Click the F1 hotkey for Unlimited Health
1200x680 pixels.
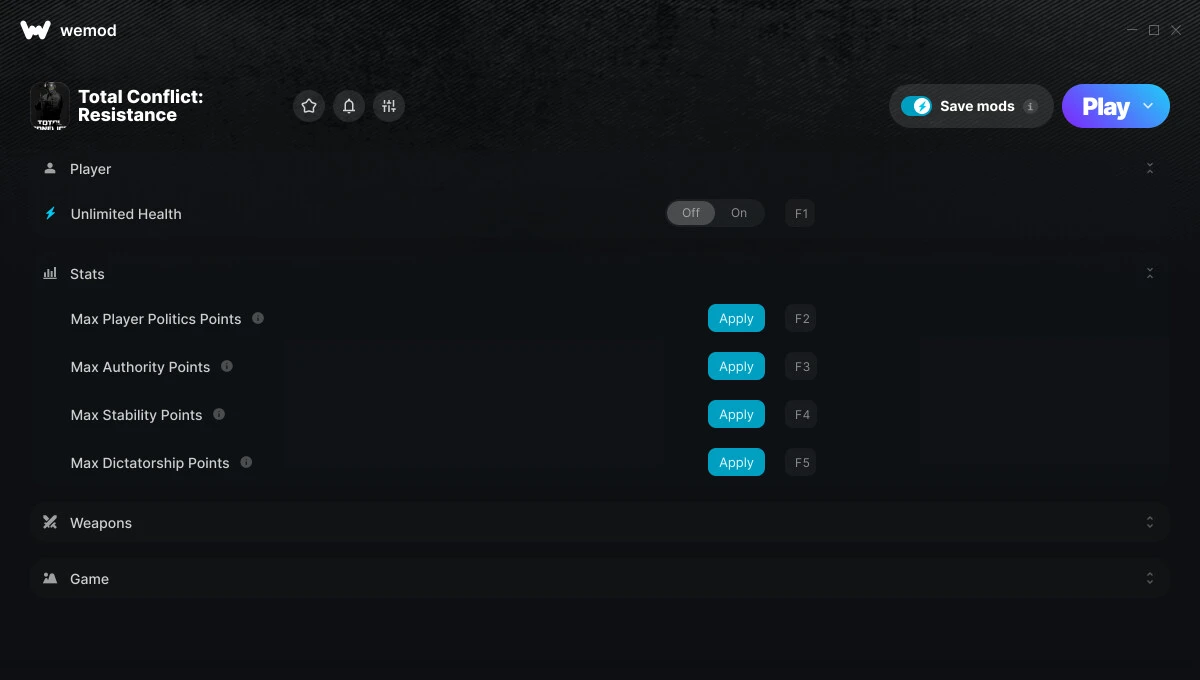point(801,213)
